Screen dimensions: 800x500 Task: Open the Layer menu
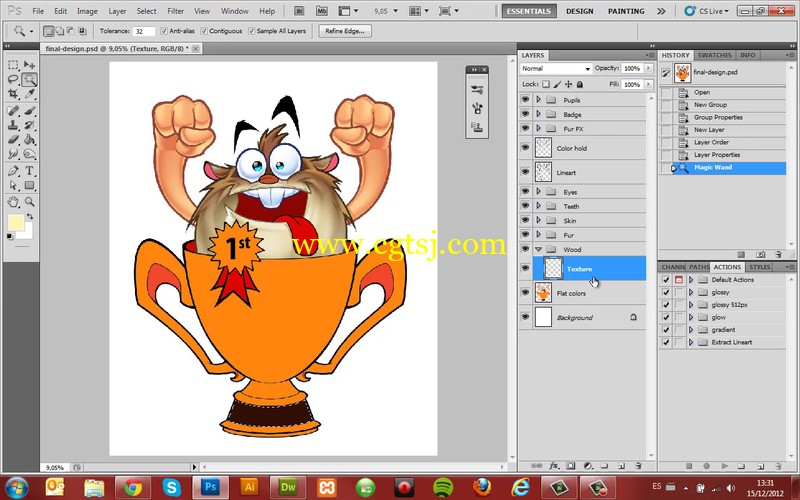[x=117, y=11]
